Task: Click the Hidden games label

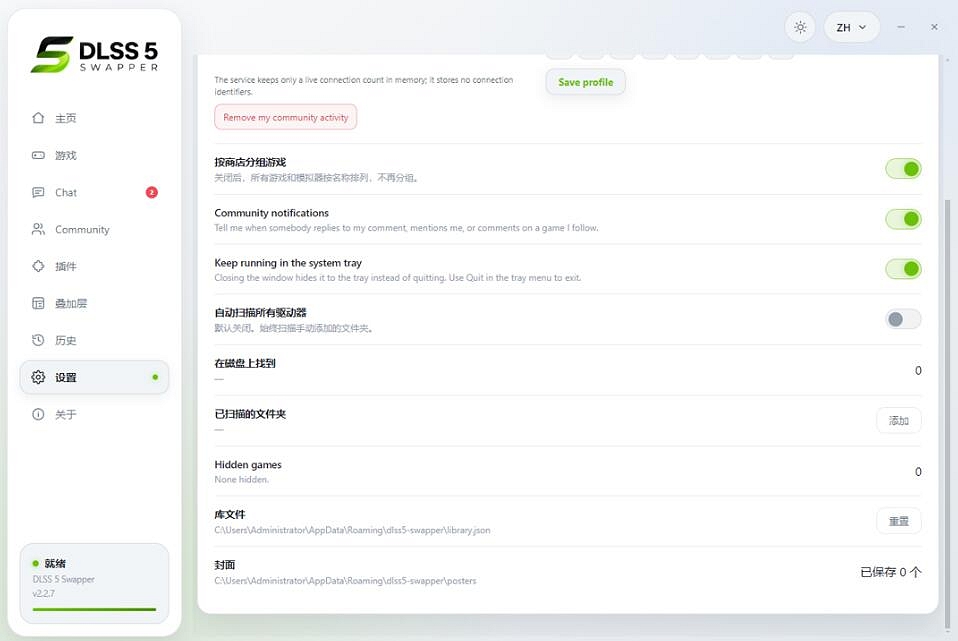Action: (248, 464)
